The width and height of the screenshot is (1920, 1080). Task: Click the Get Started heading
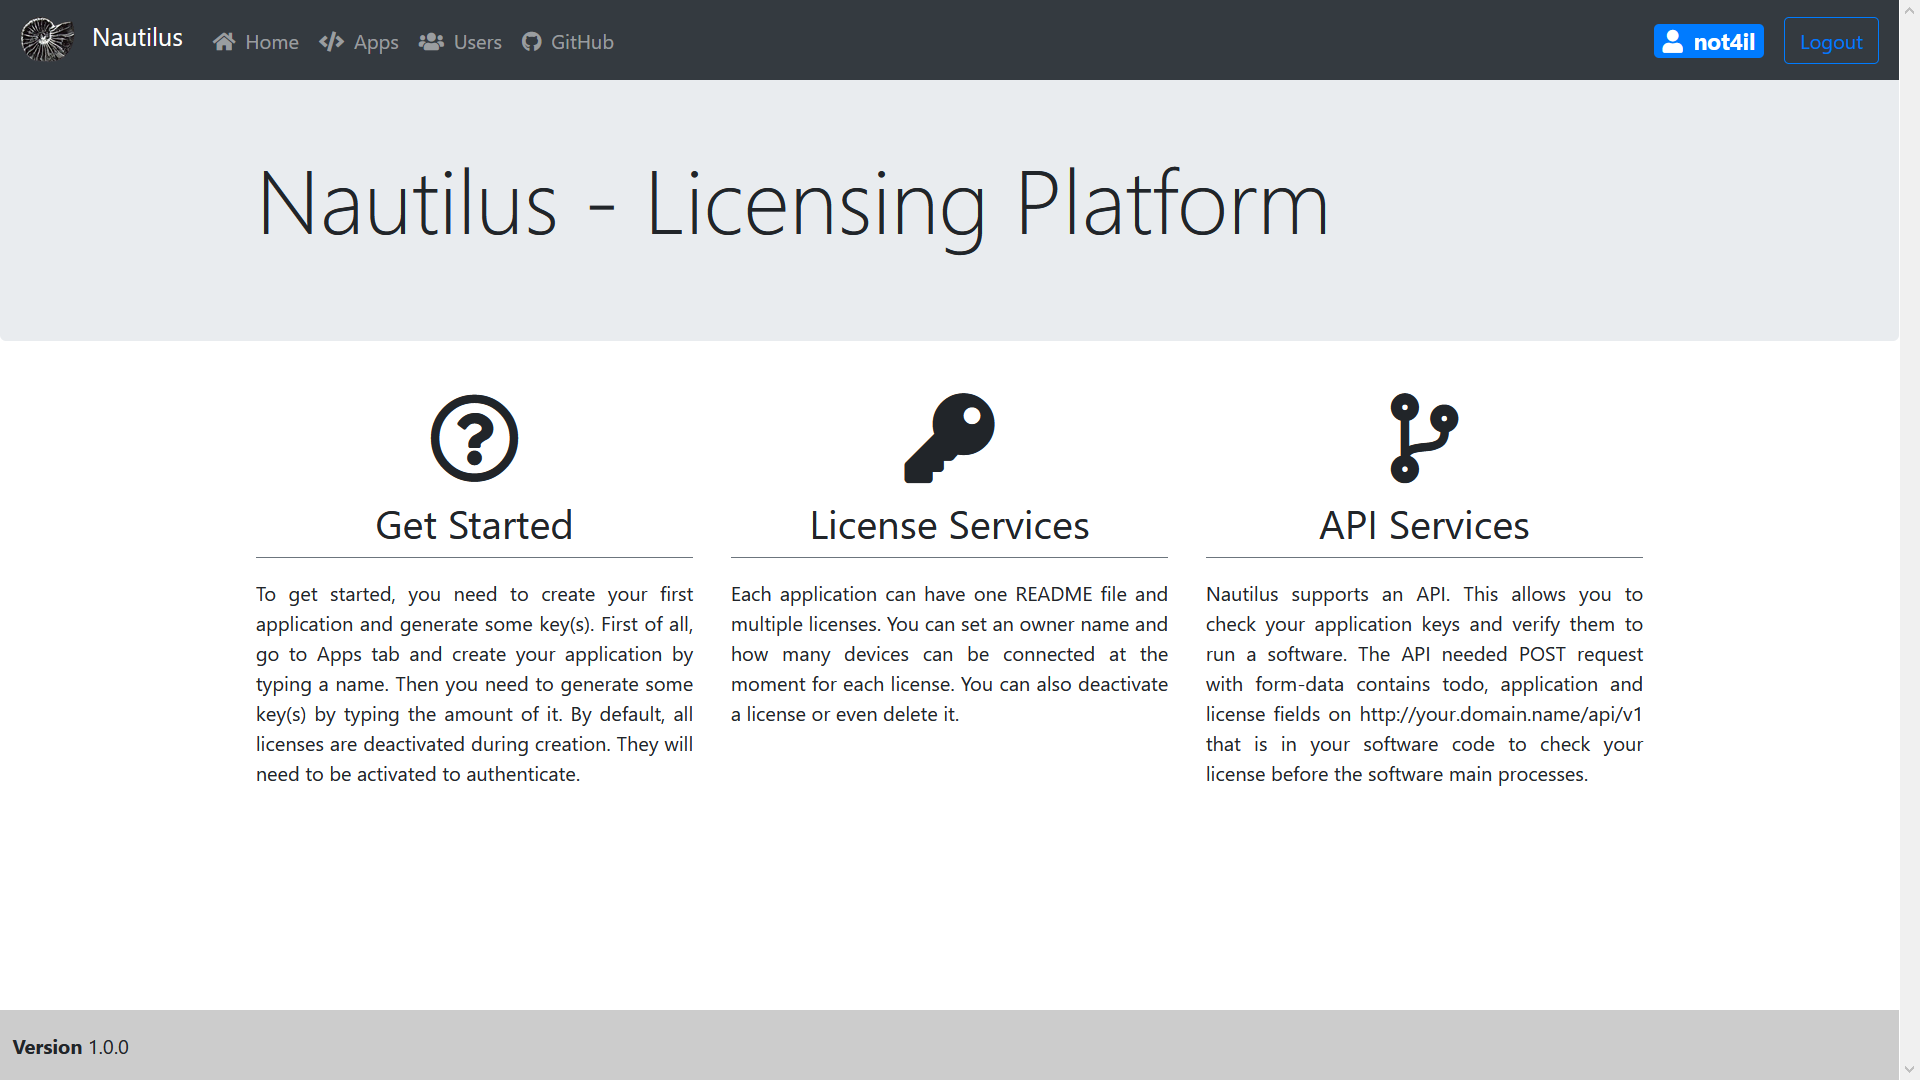click(474, 524)
